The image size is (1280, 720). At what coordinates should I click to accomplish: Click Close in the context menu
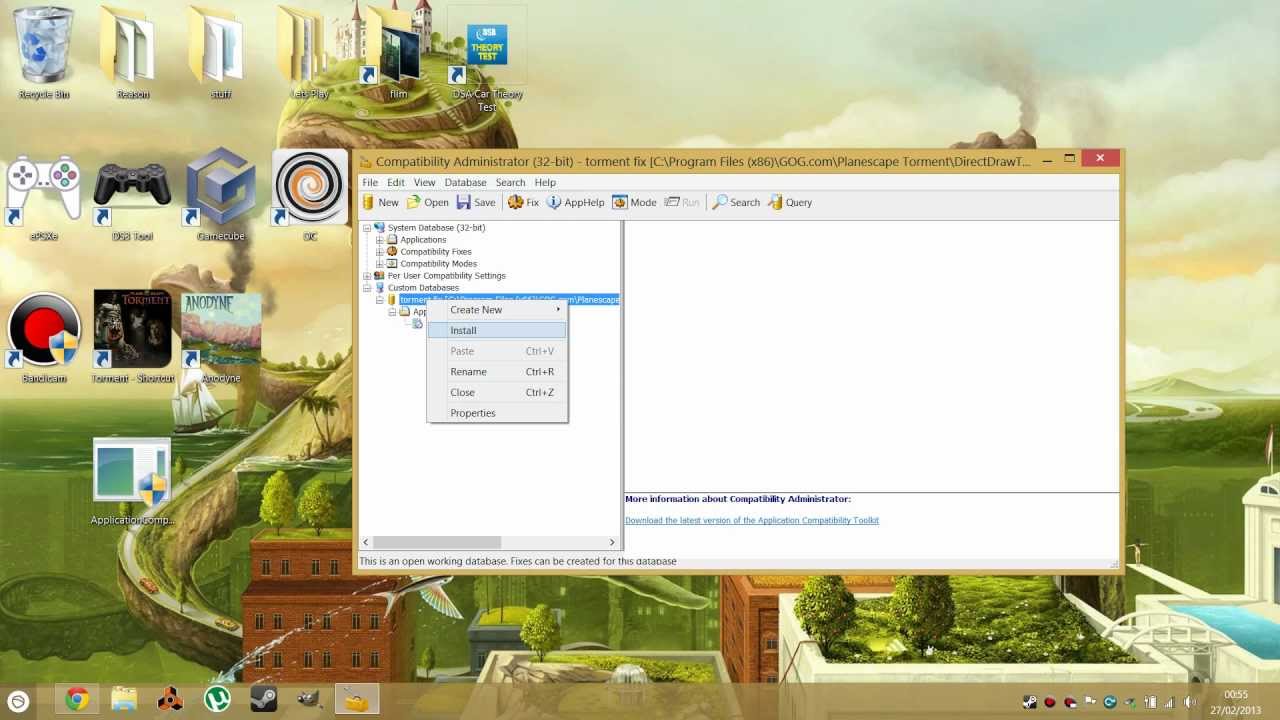point(497,392)
